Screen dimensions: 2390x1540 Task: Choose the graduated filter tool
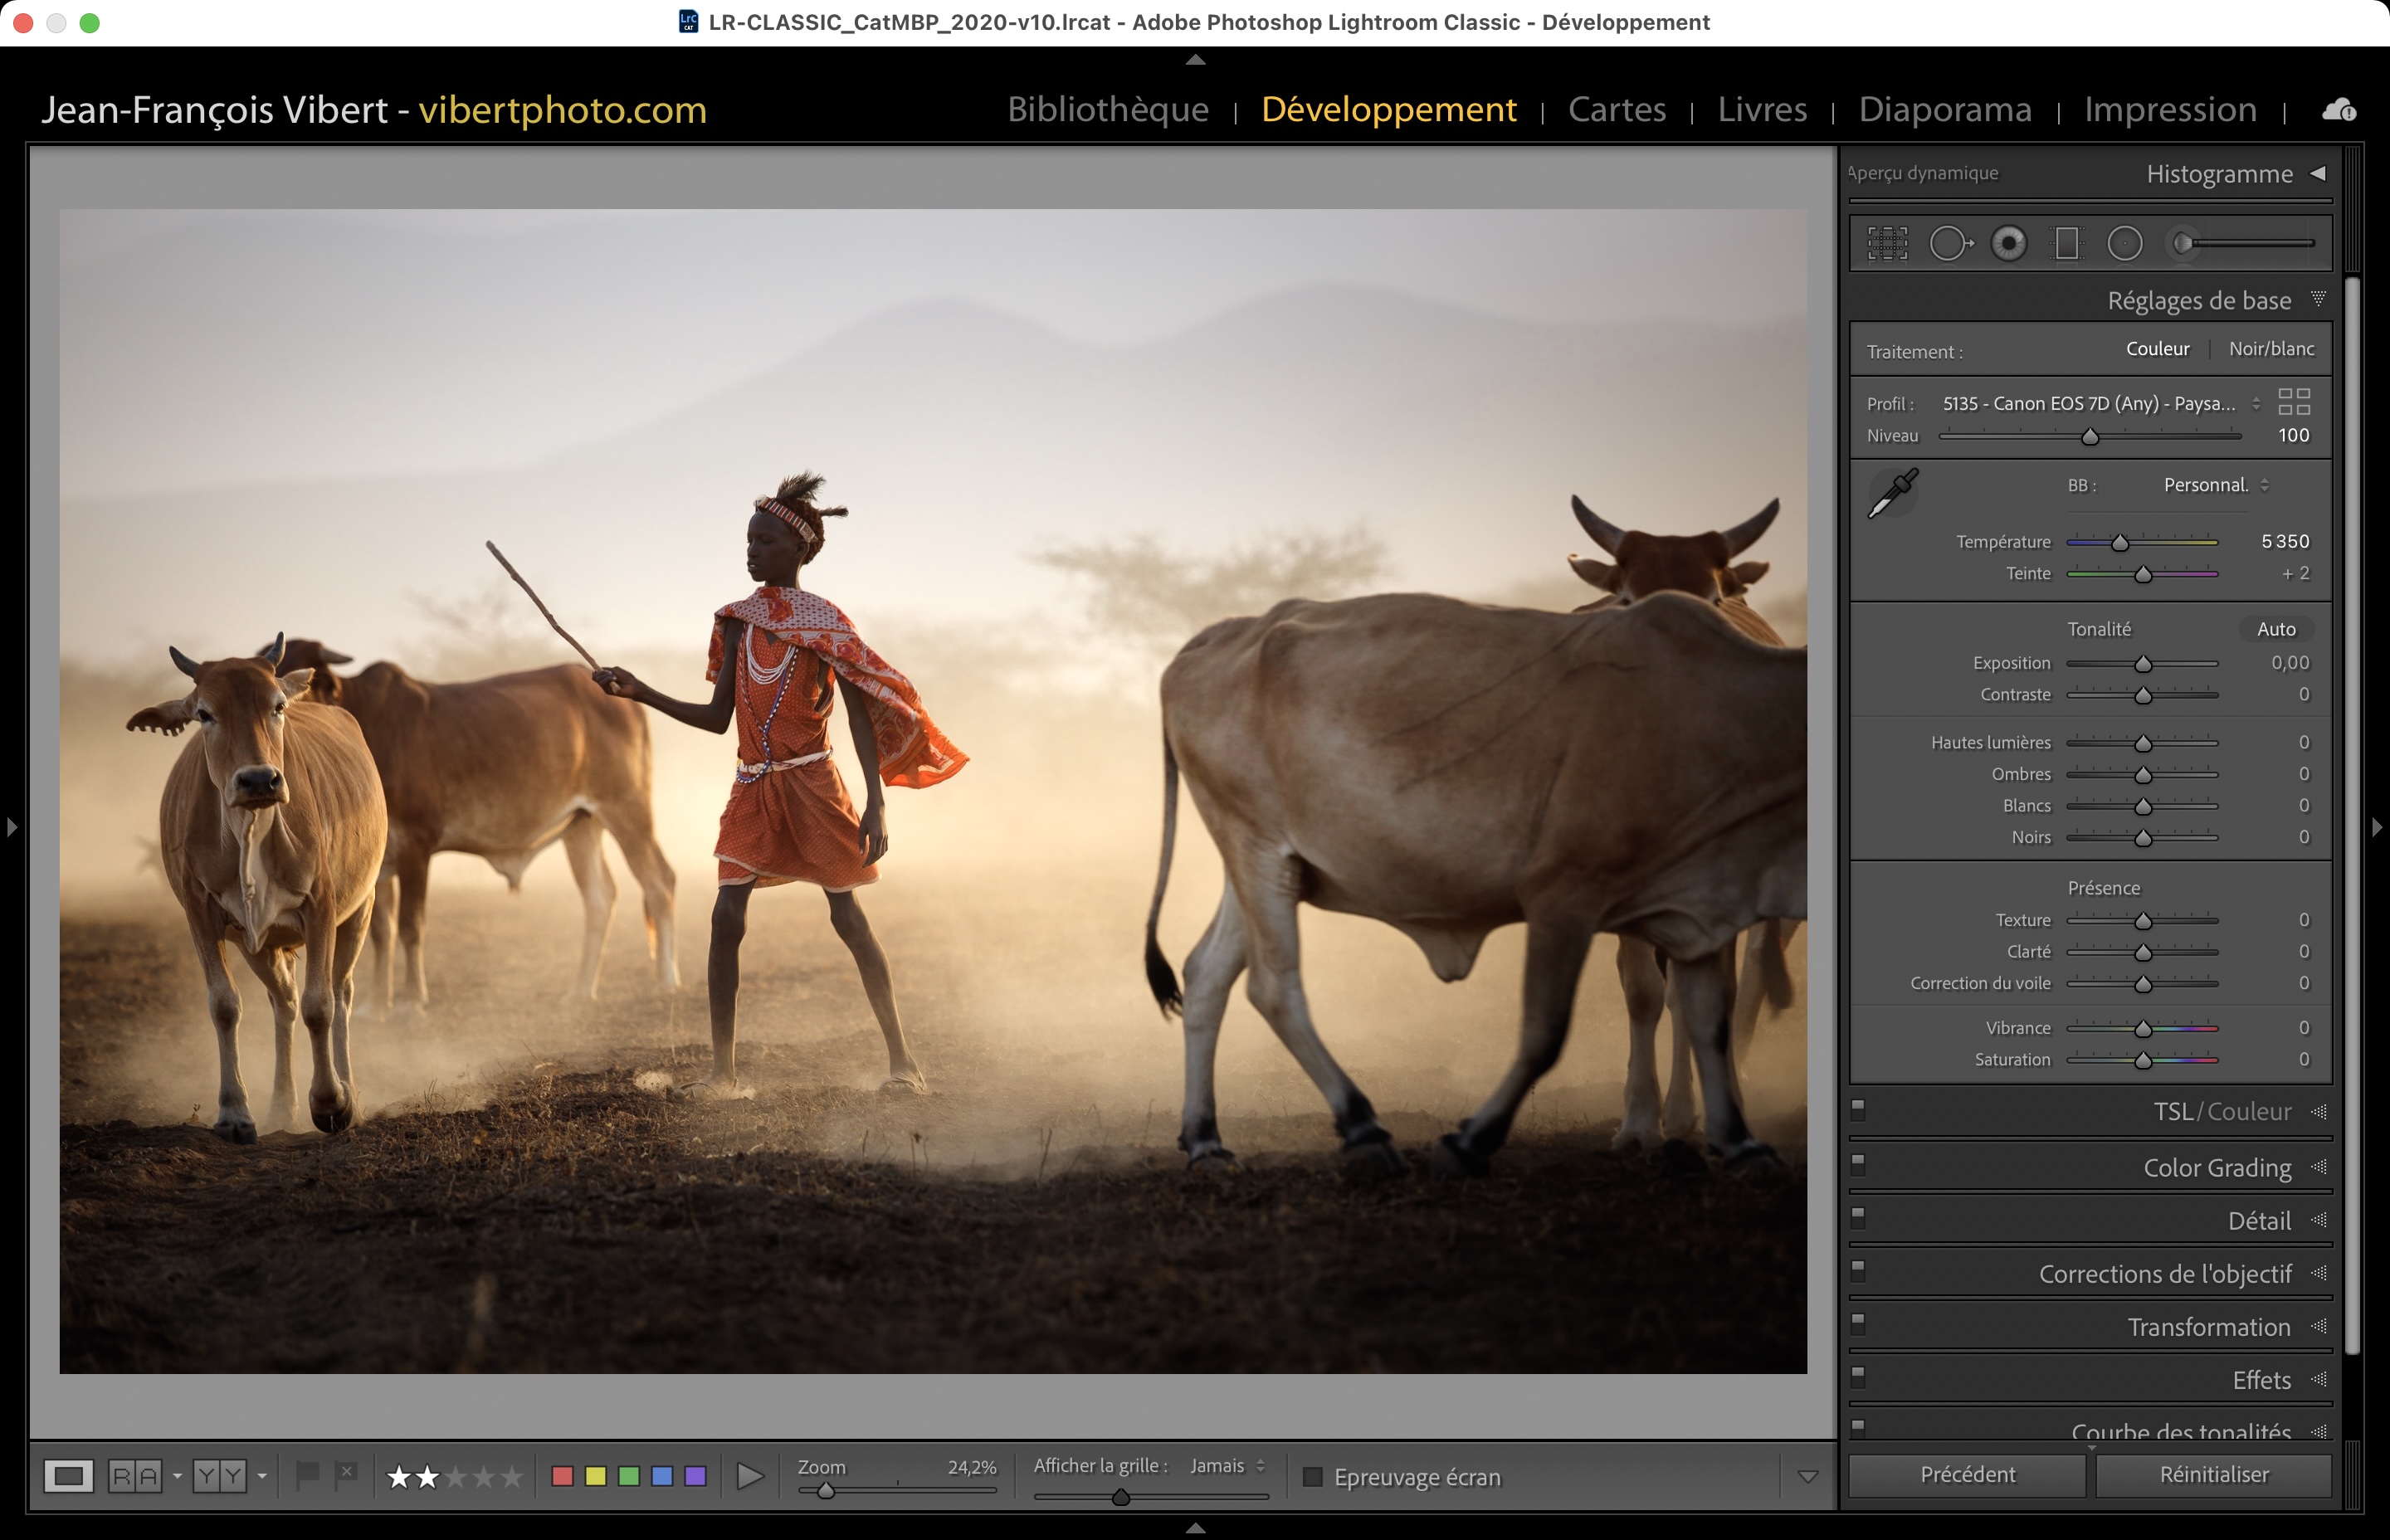(2066, 243)
